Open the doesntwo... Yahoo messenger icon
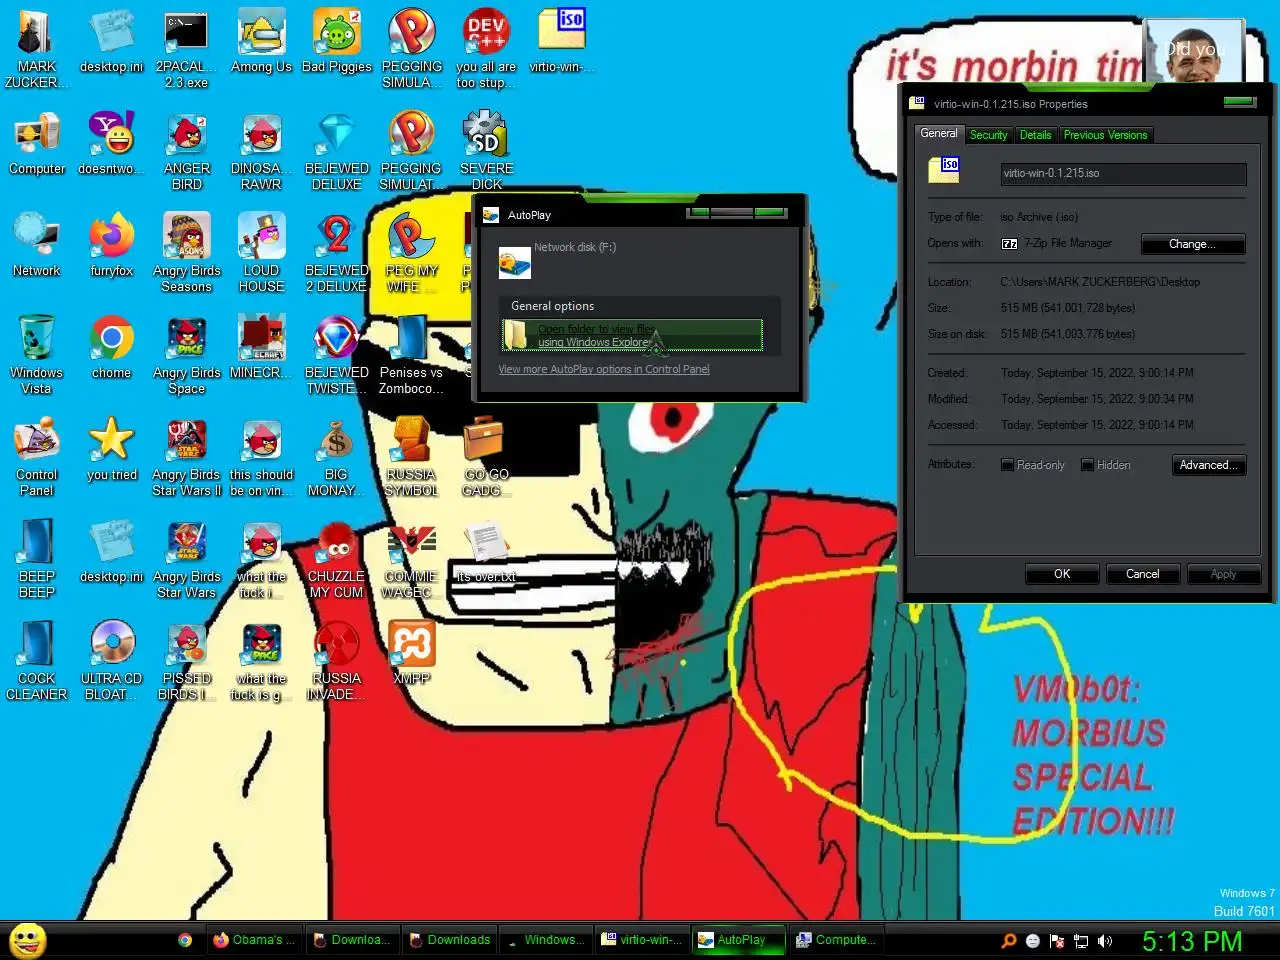The image size is (1280, 960). 112,144
